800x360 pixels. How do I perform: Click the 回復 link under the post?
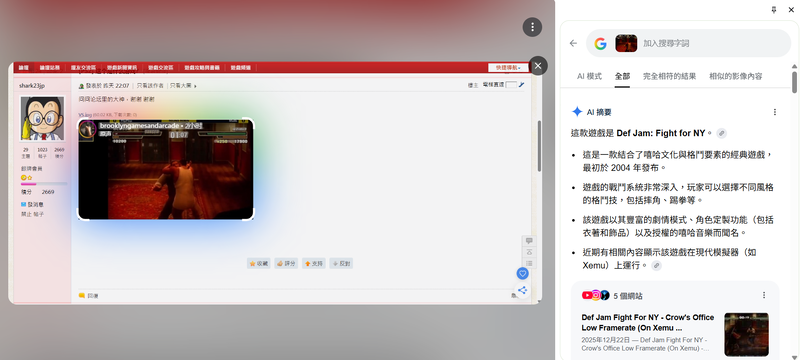tap(89, 295)
